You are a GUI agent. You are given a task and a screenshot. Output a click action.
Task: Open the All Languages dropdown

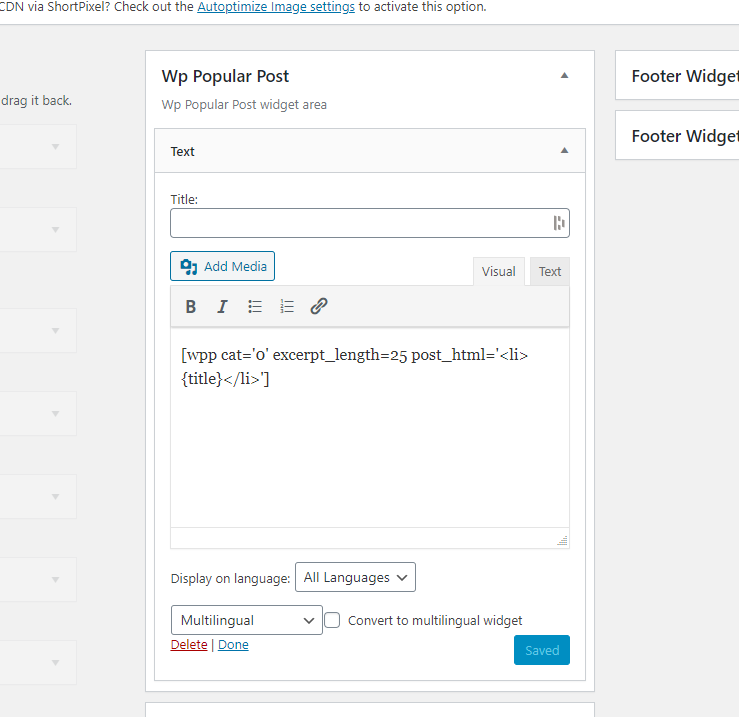point(355,577)
